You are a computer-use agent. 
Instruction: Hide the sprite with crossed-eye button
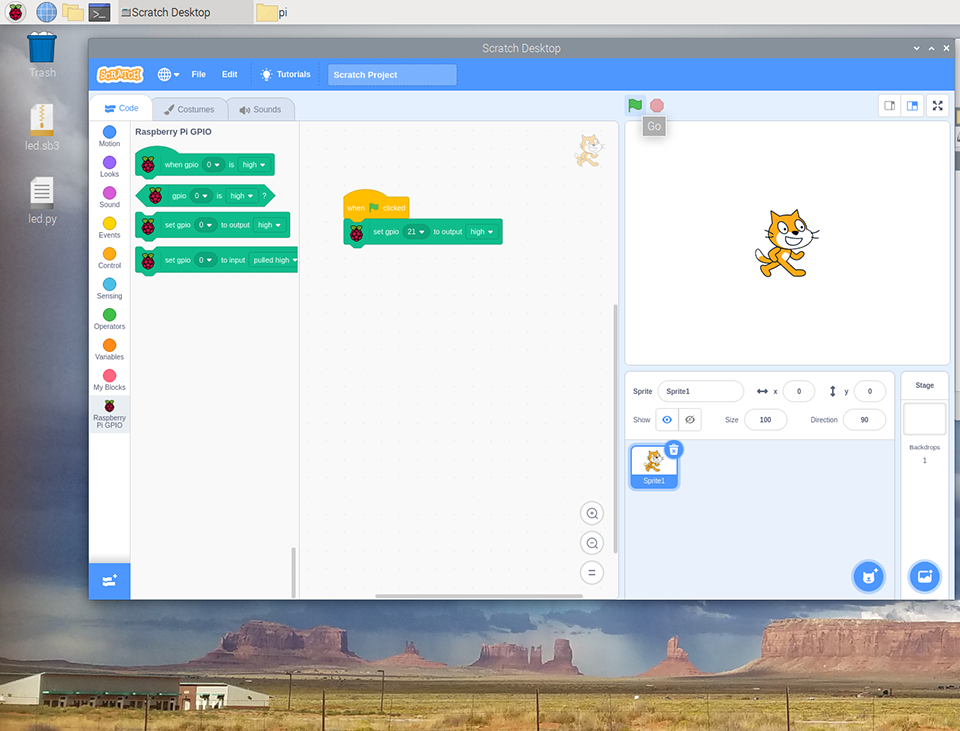coord(690,420)
